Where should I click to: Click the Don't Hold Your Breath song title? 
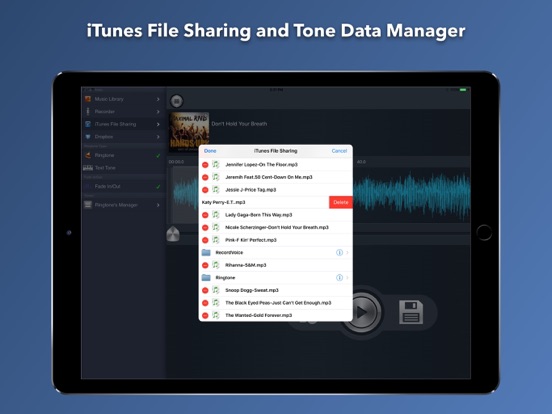(239, 124)
